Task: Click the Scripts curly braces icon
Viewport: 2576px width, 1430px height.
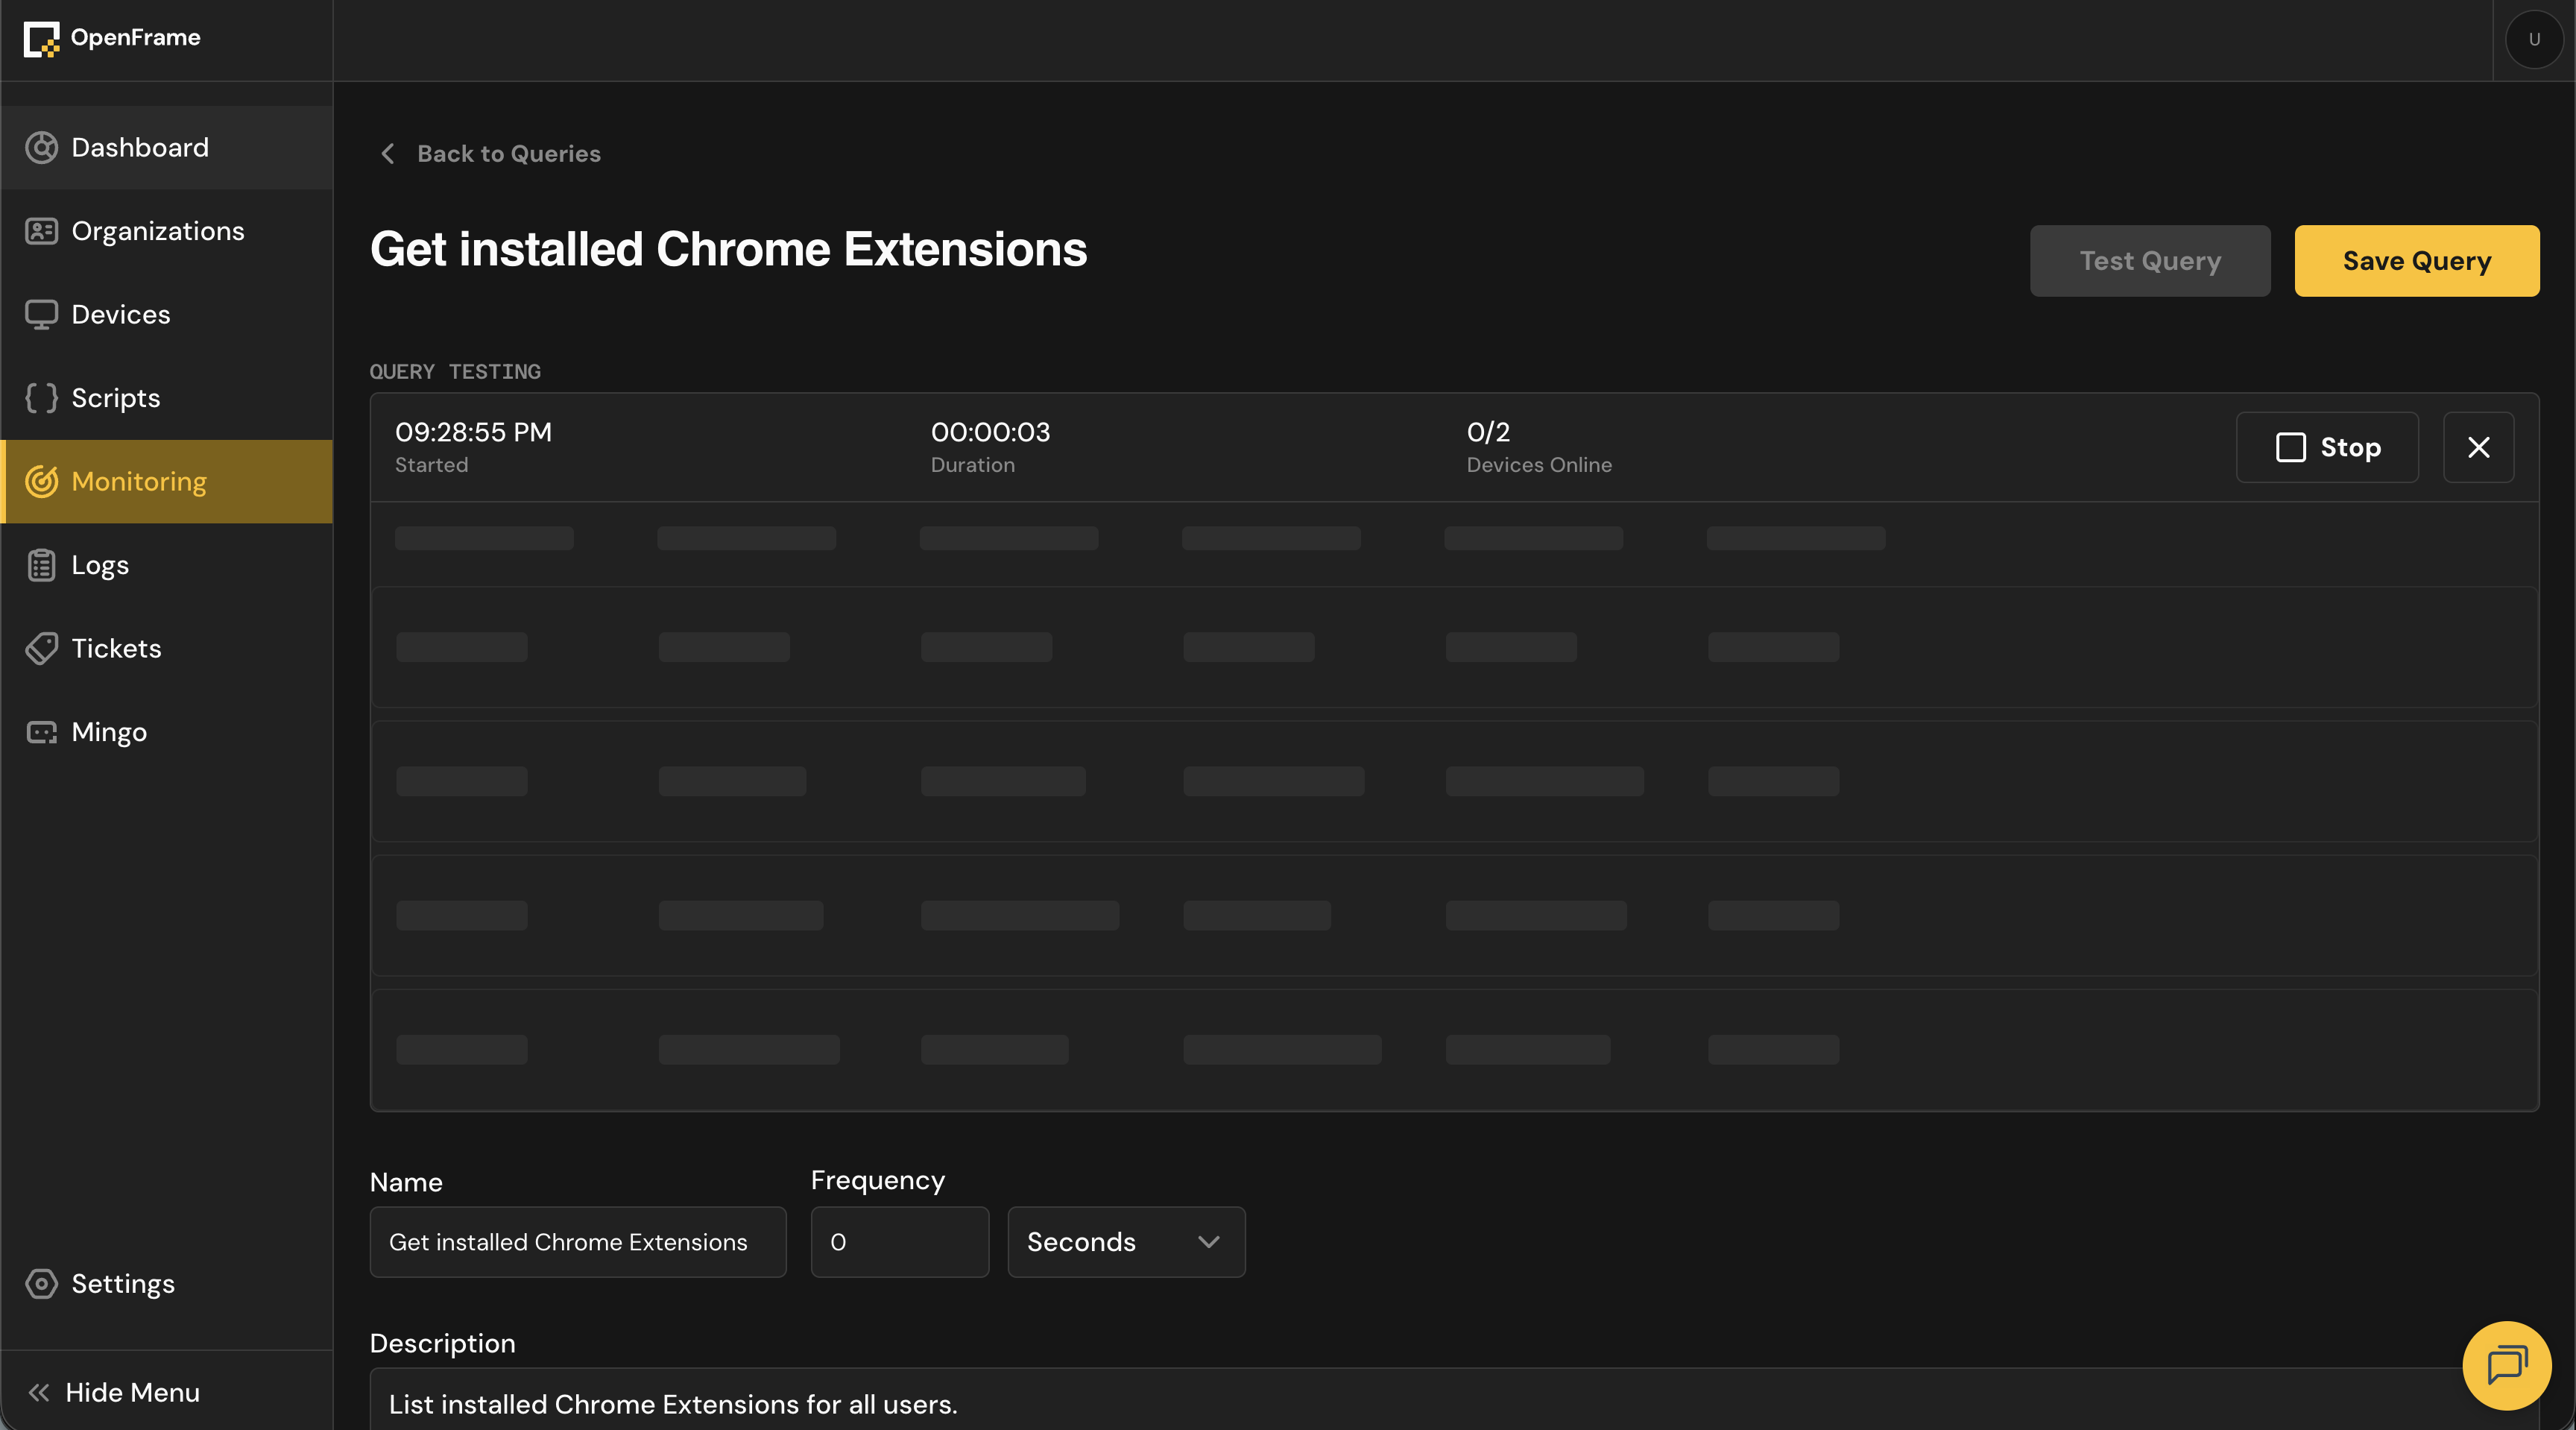Action: (x=41, y=398)
